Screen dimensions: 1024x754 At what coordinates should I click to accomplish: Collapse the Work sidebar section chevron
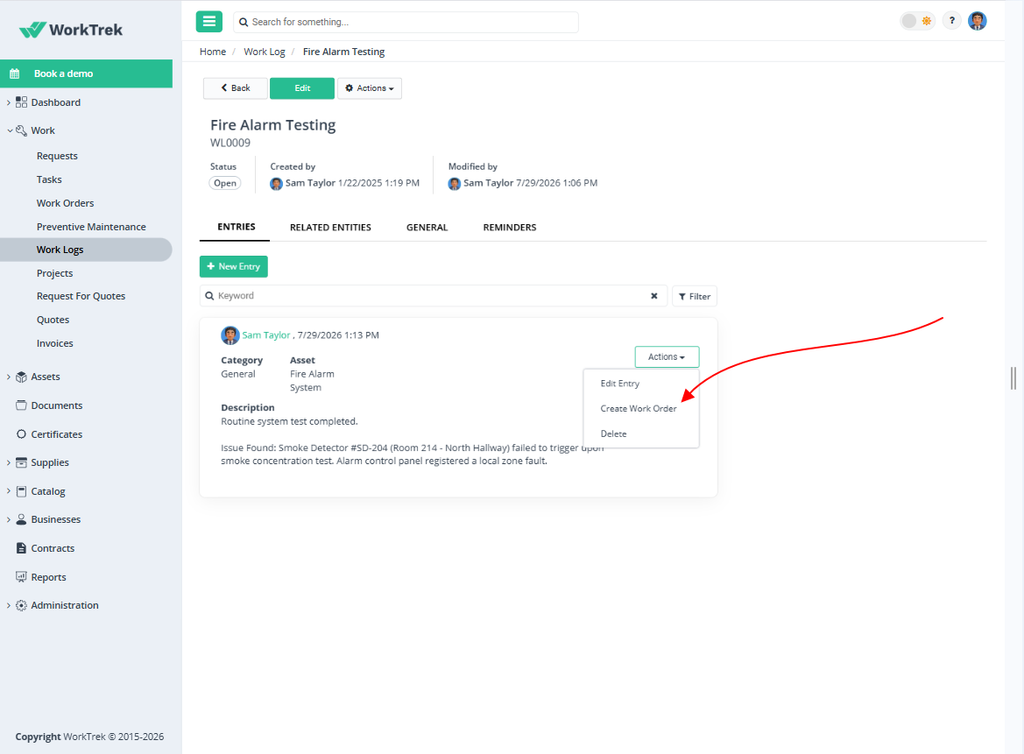10,131
